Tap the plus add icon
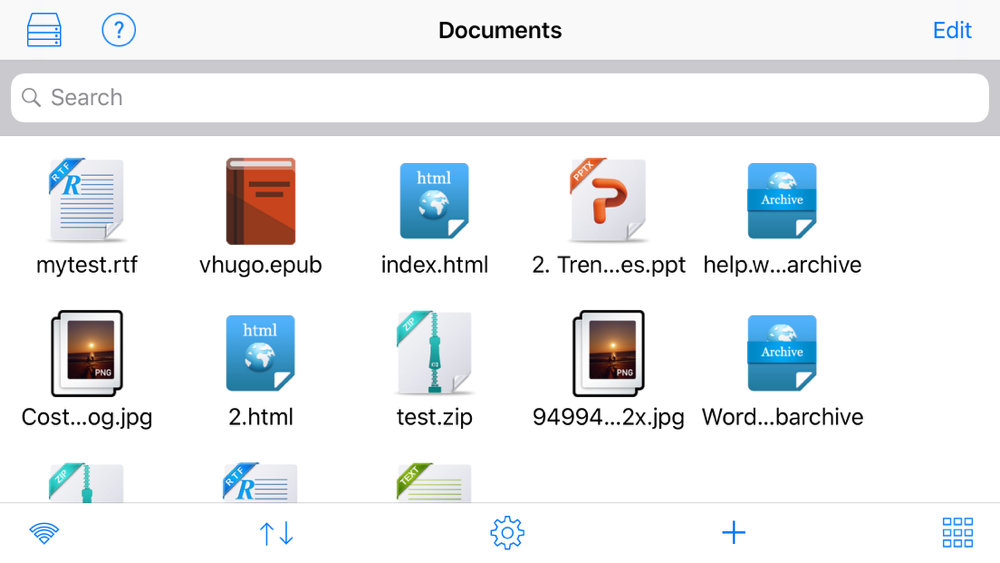The width and height of the screenshot is (1000, 563). tap(733, 532)
